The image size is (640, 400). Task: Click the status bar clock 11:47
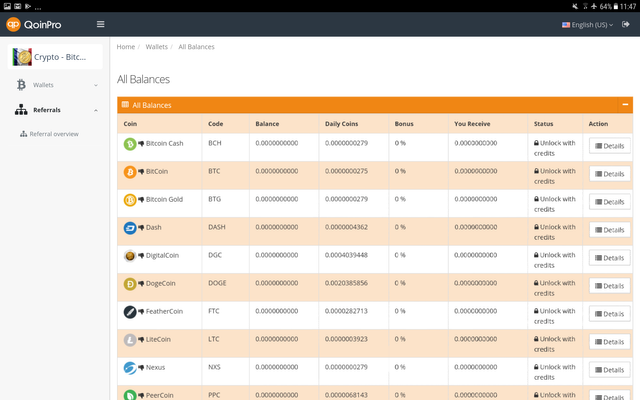(628, 6)
